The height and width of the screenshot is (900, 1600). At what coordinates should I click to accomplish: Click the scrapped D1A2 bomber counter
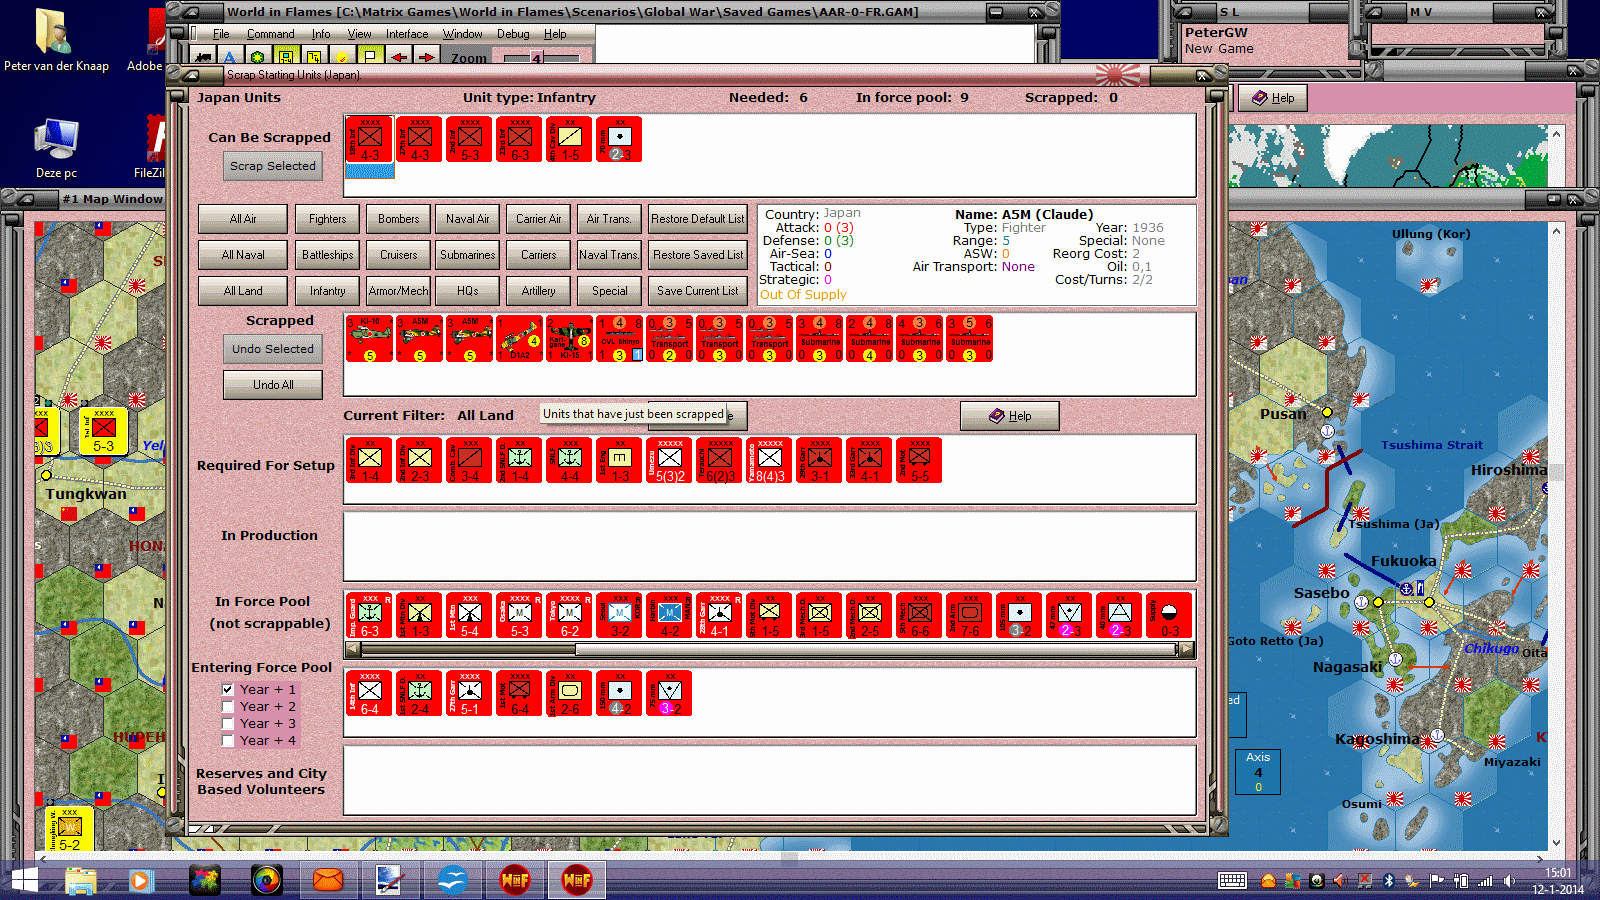519,339
